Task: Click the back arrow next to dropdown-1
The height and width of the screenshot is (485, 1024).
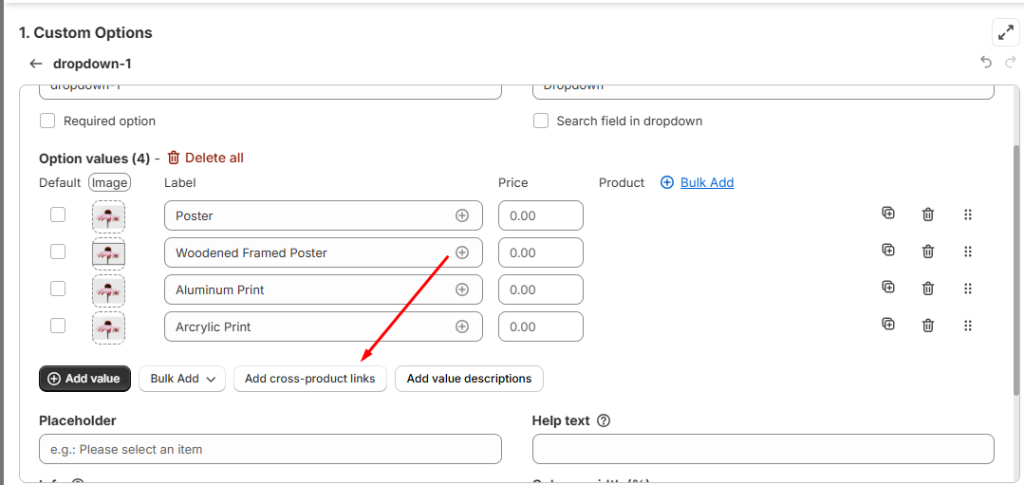Action: pos(36,64)
